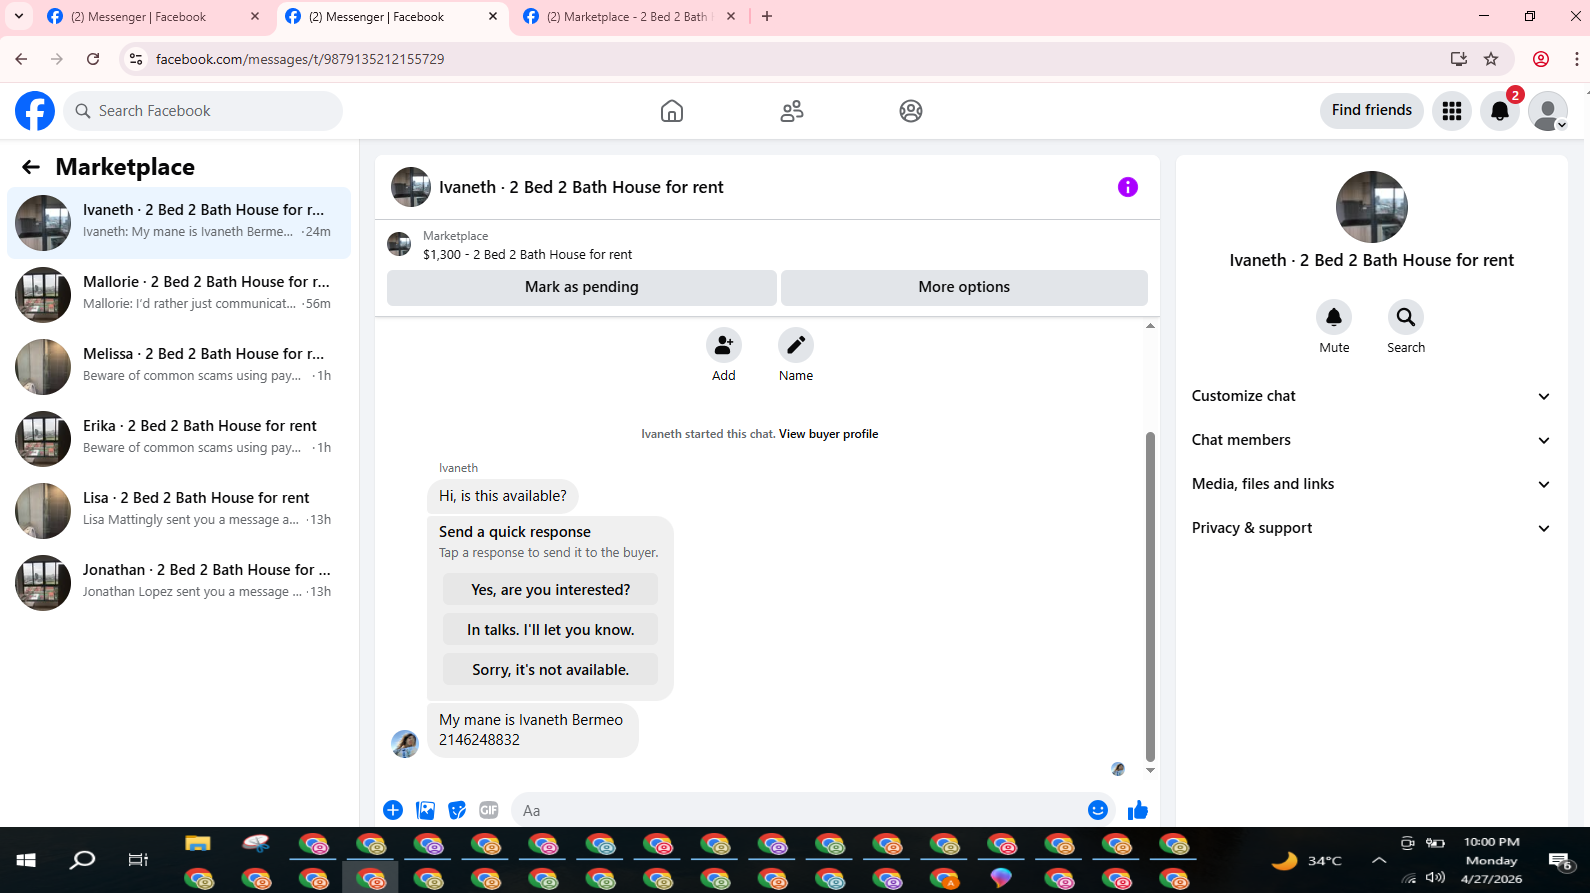
Task: Open File Explorer from taskbar
Action: click(x=198, y=845)
